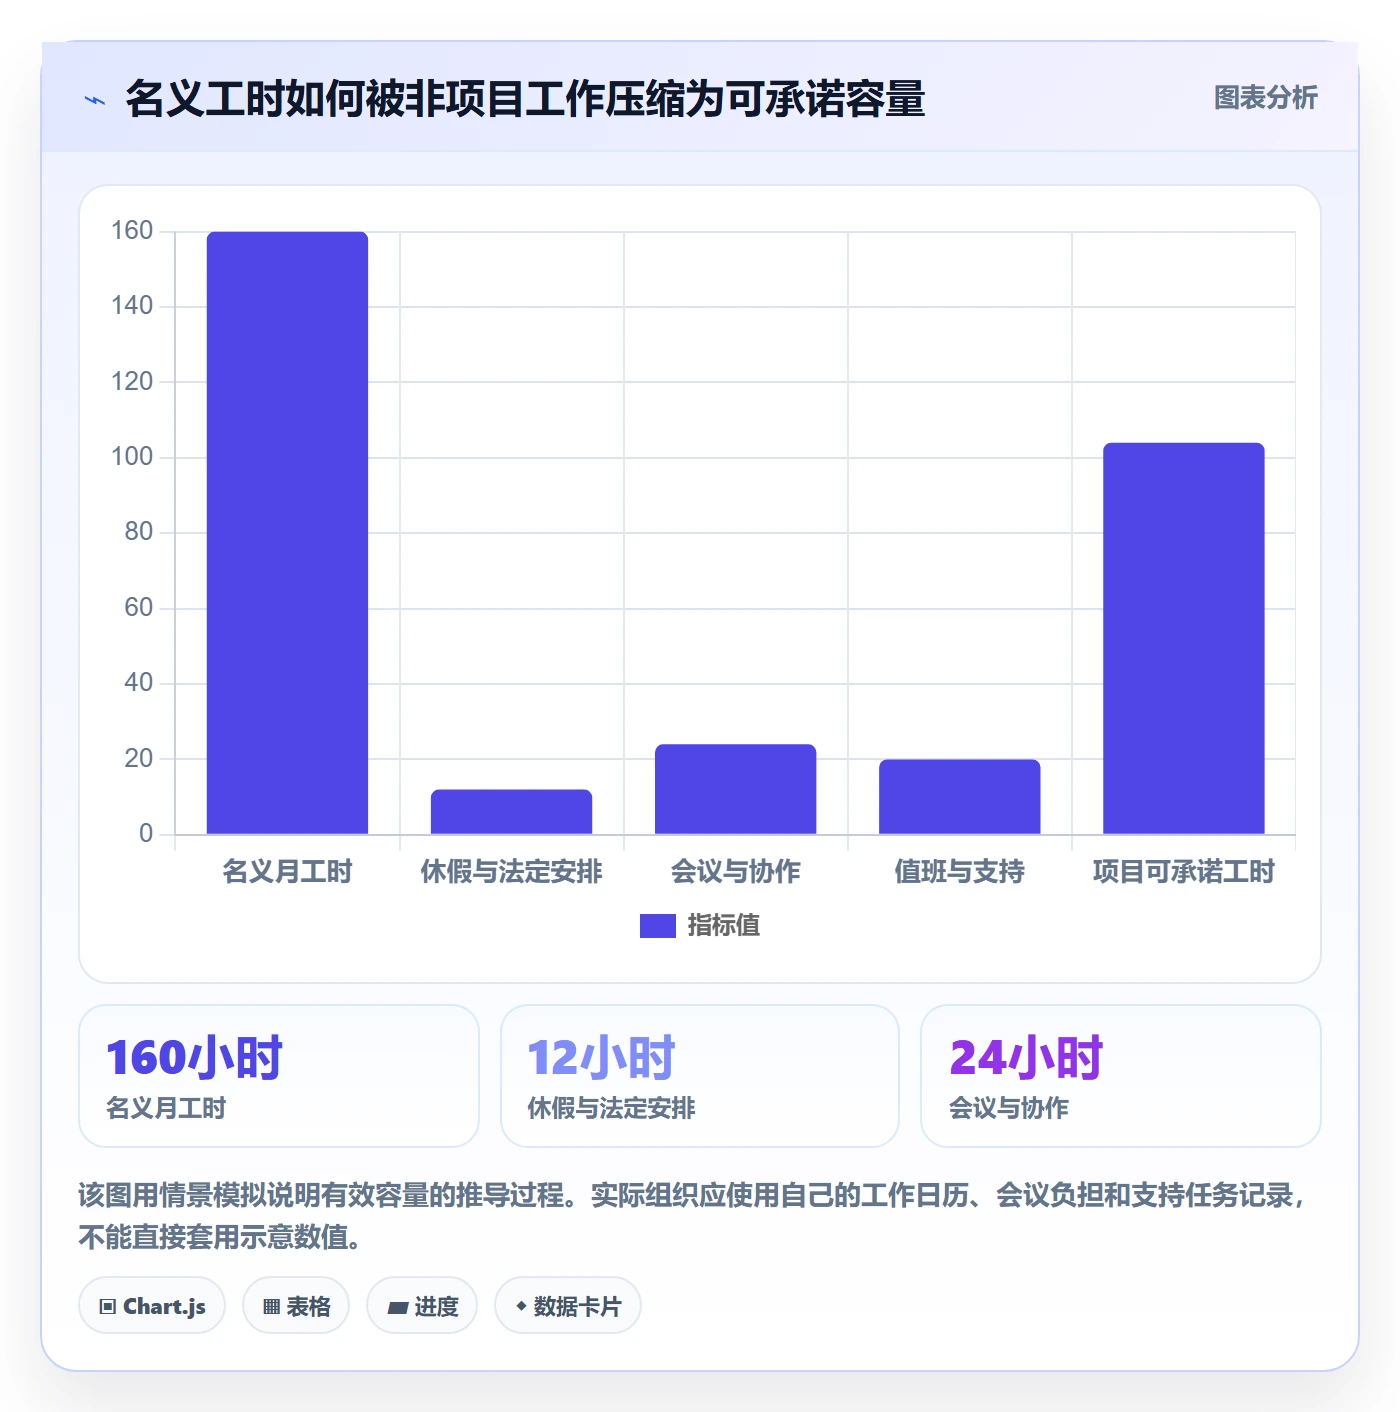
Task: Click the diamond icon in 数据卡片 chip
Action: click(521, 1306)
